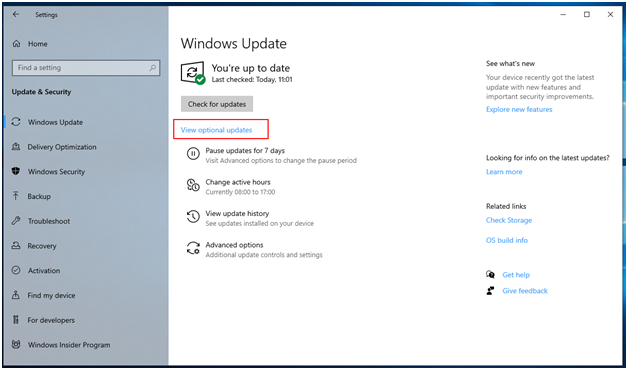Click in the Find a setting search box
Screen dimensions: 628x370
click(x=86, y=68)
